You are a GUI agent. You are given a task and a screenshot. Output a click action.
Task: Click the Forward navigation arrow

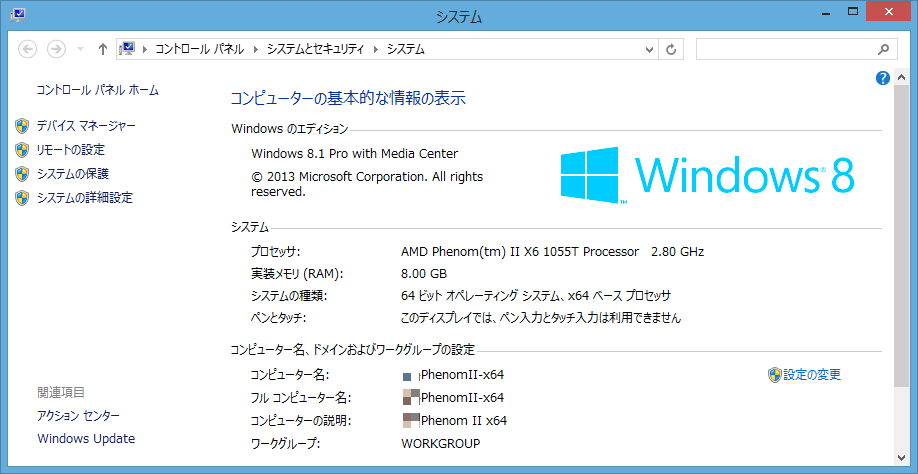[56, 49]
